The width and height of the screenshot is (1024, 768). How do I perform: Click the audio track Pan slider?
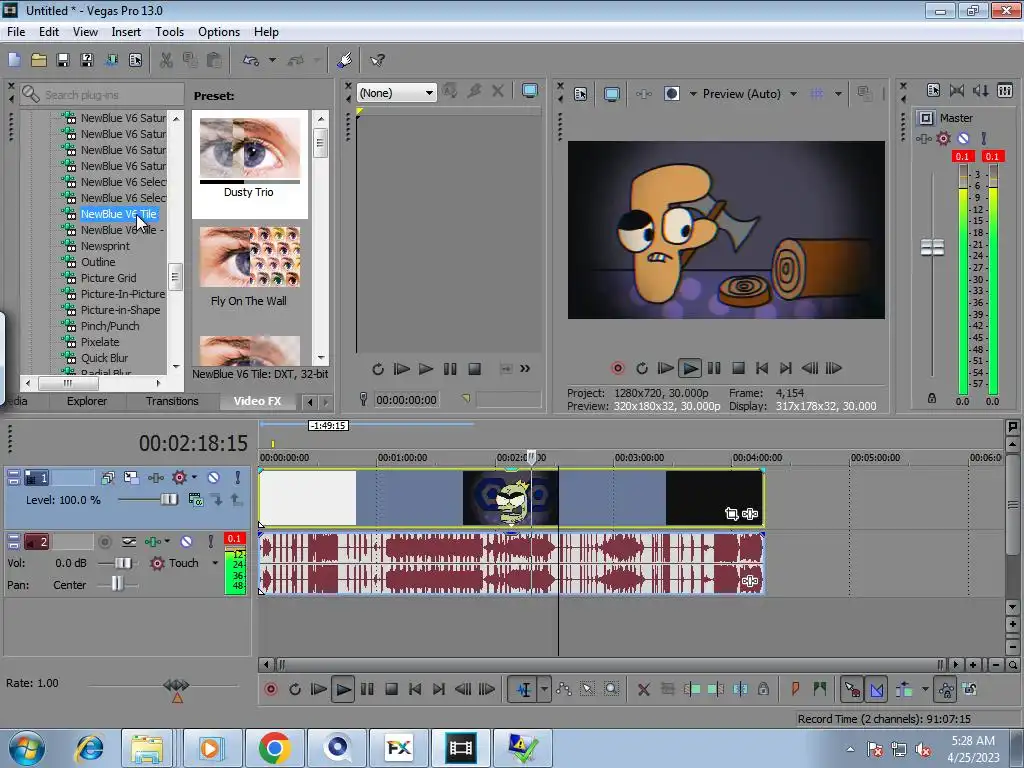click(x=117, y=584)
